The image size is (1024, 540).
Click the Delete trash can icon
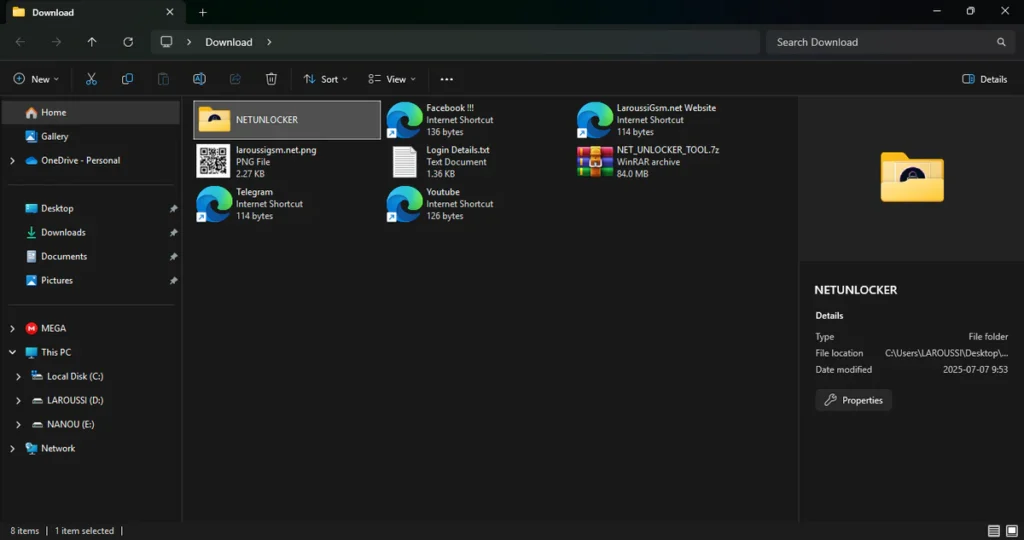pos(271,79)
